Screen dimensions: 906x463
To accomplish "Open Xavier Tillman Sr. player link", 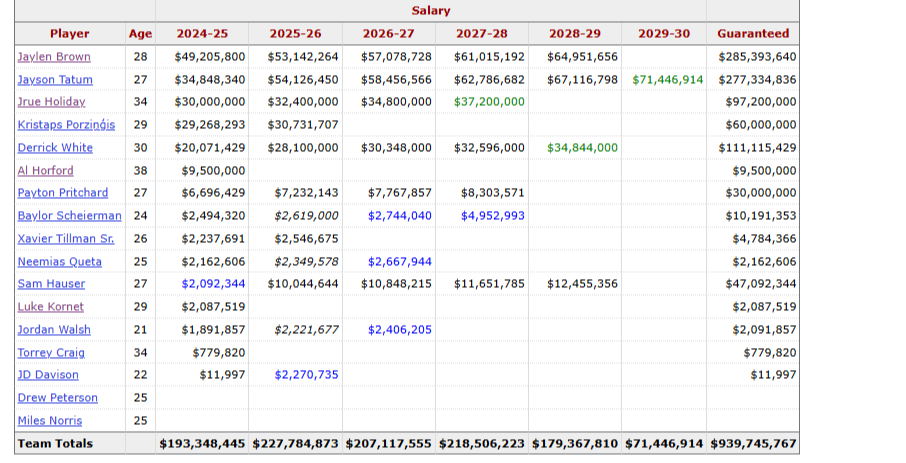I will coord(66,239).
